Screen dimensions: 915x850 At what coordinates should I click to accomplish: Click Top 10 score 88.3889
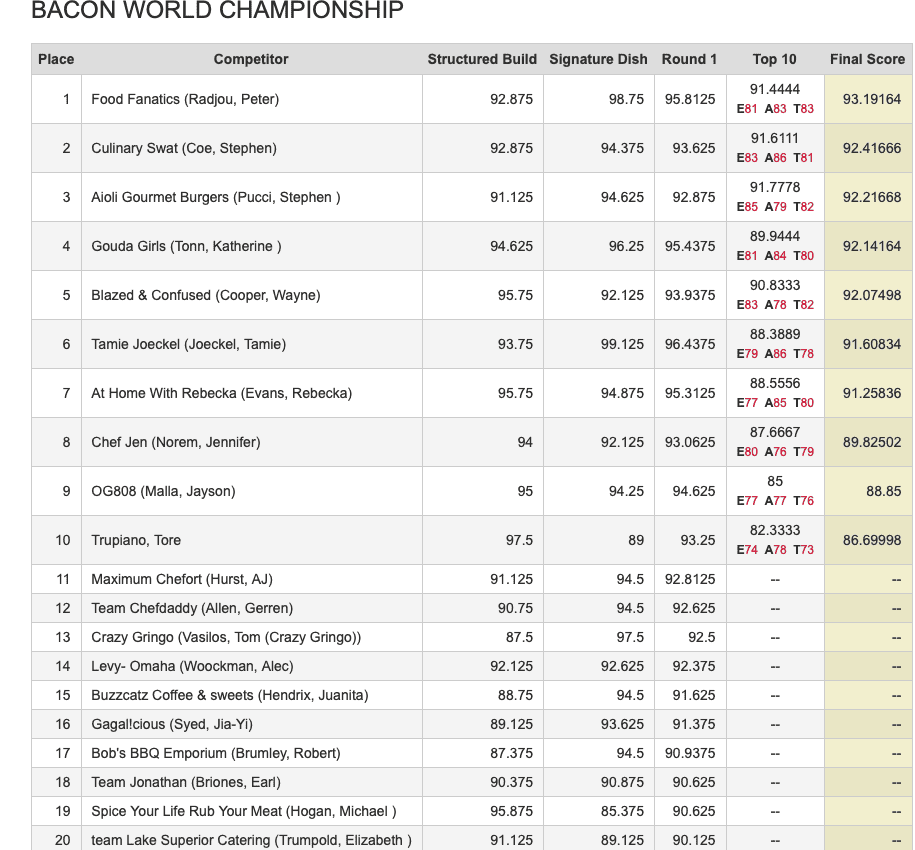click(x=774, y=334)
